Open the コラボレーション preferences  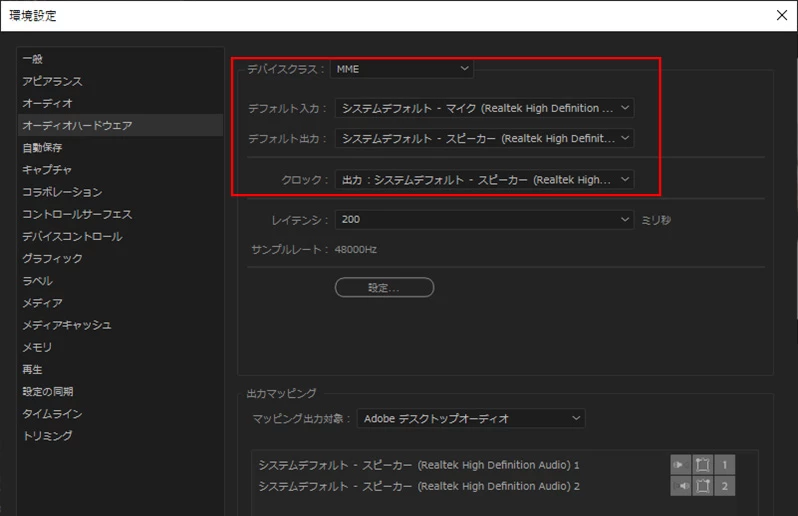(120, 192)
